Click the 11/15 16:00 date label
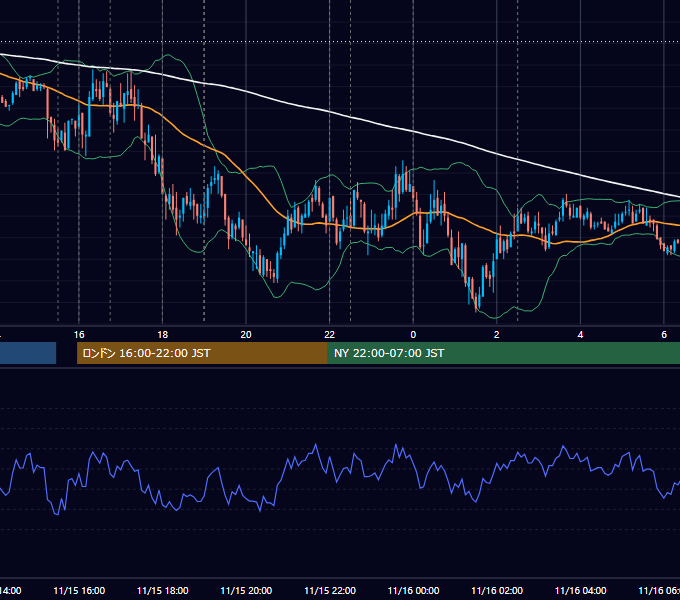The height and width of the screenshot is (600, 680). point(79,591)
